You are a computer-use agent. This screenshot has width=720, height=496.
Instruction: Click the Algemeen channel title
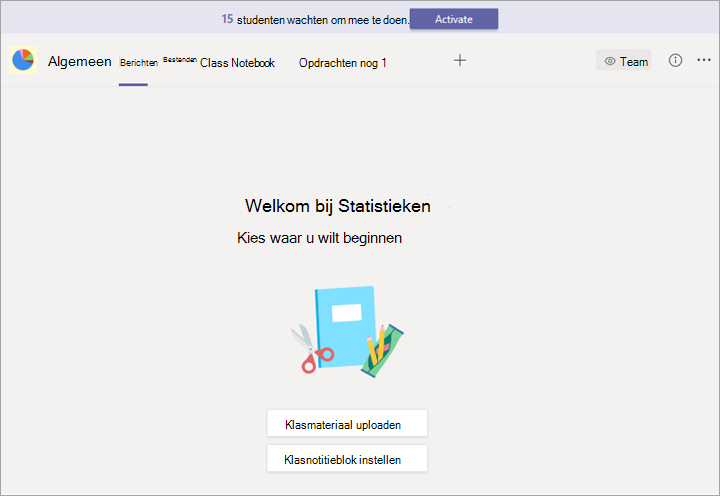click(x=79, y=61)
